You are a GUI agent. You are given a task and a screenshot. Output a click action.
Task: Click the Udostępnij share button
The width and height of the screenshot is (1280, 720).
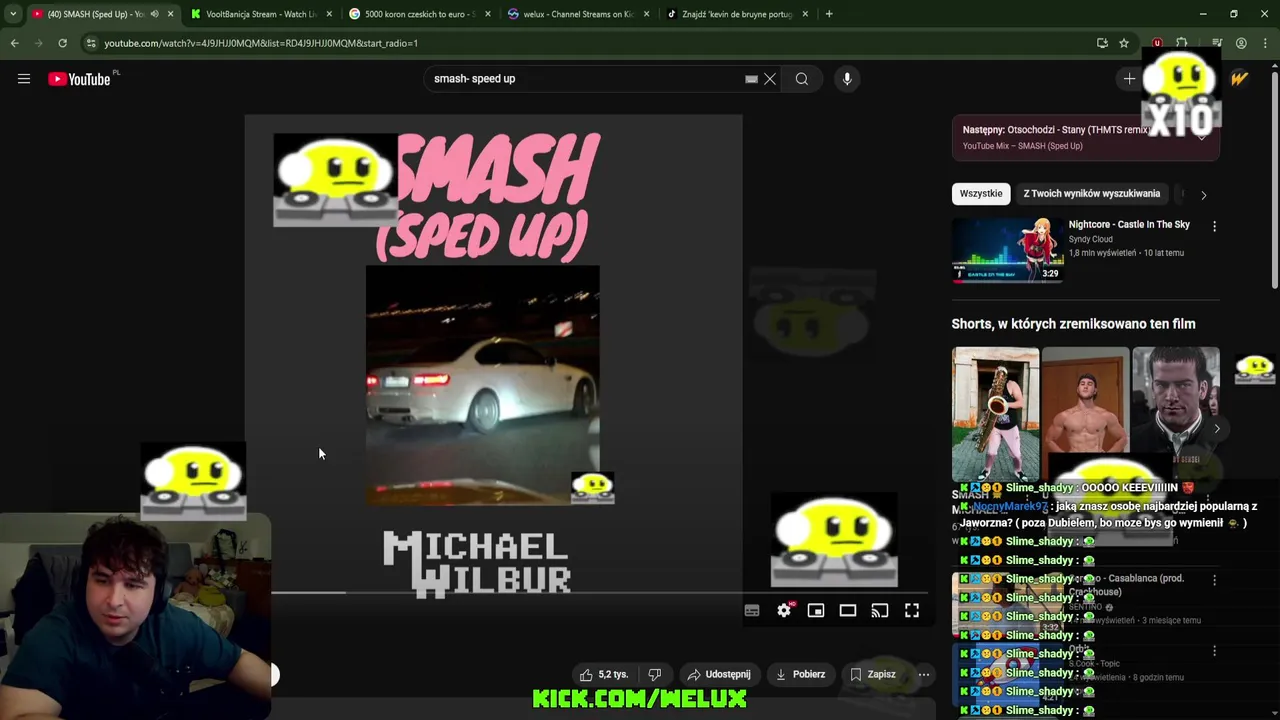(718, 674)
